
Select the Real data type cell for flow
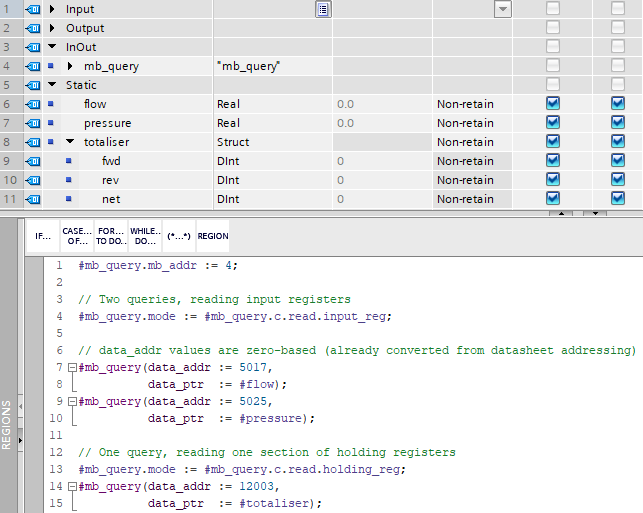(273, 104)
